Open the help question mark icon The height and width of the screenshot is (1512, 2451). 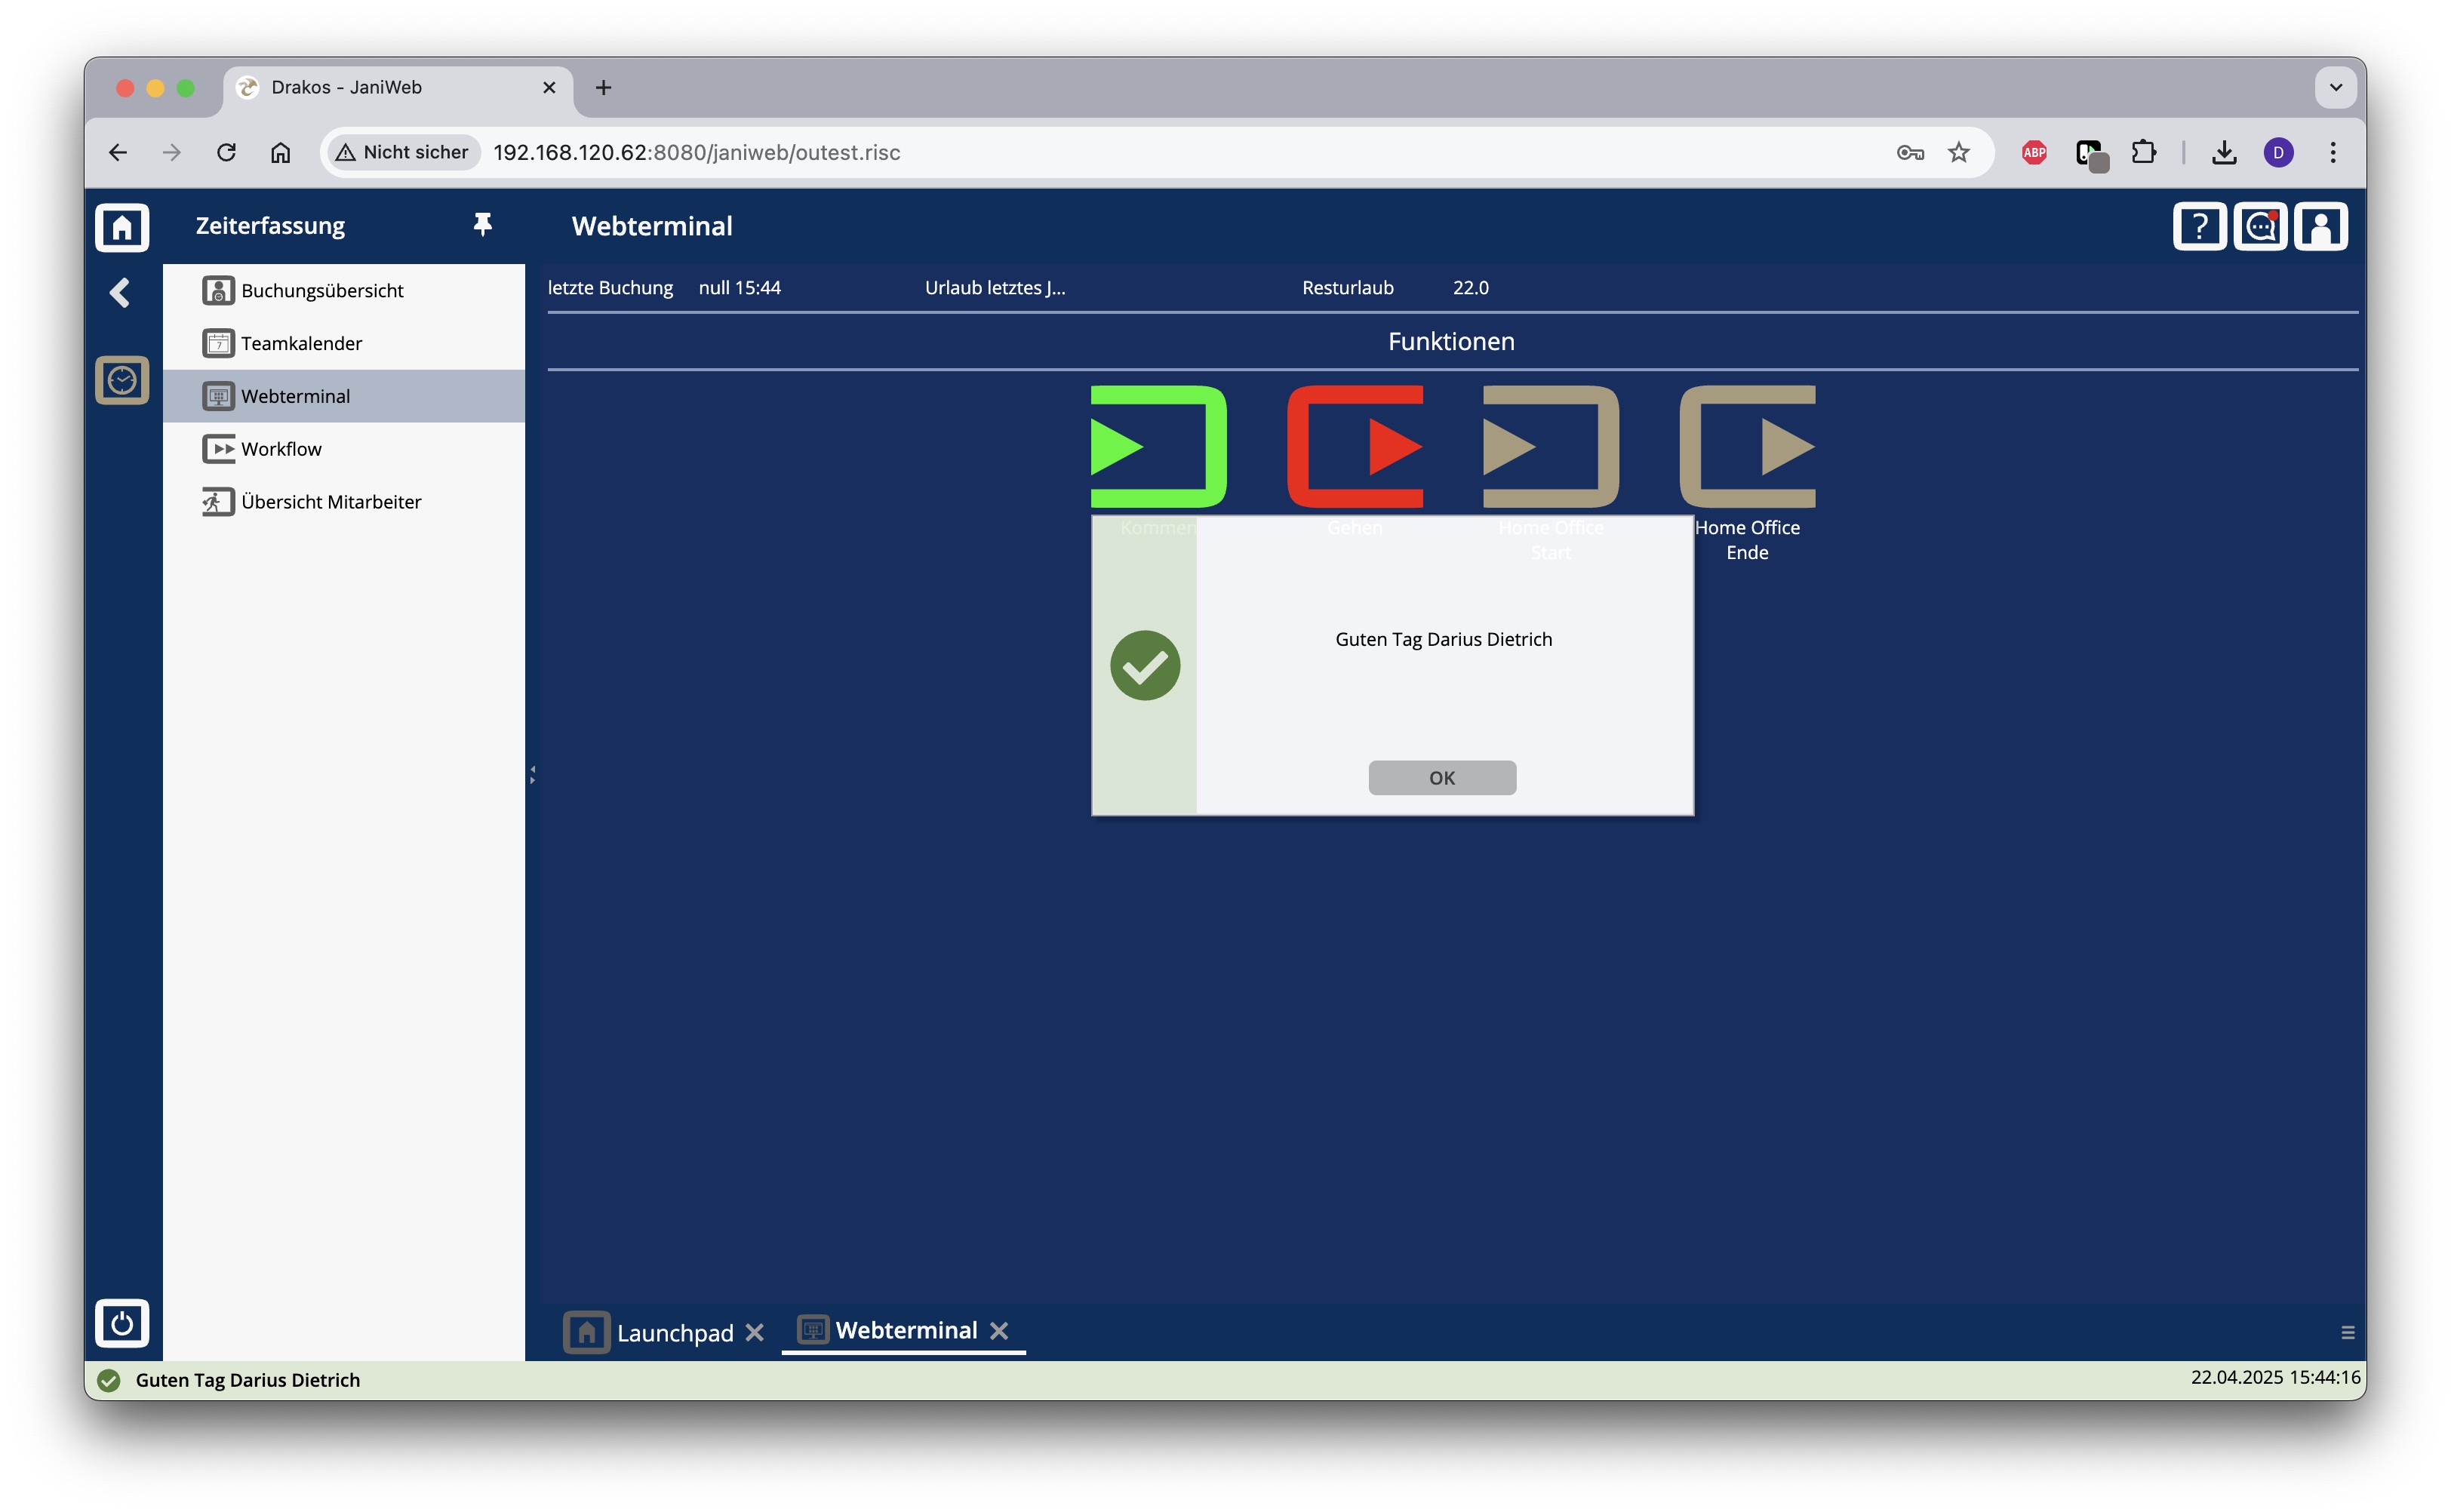[x=2199, y=227]
